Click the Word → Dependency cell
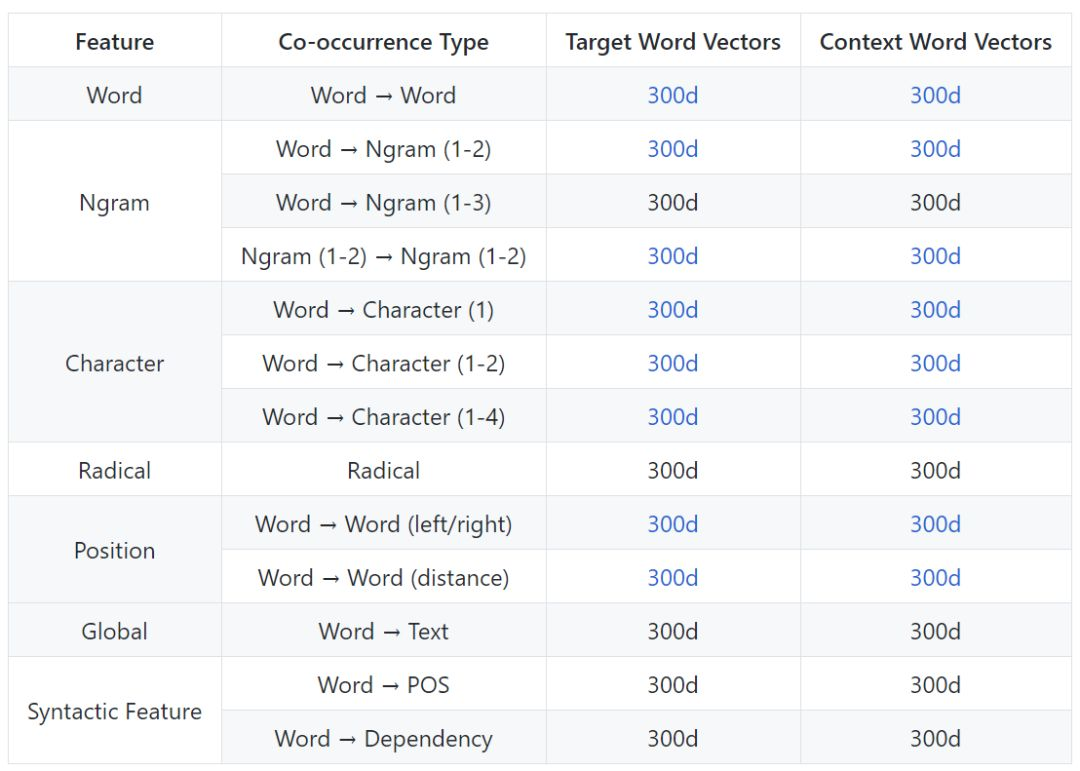 [383, 739]
